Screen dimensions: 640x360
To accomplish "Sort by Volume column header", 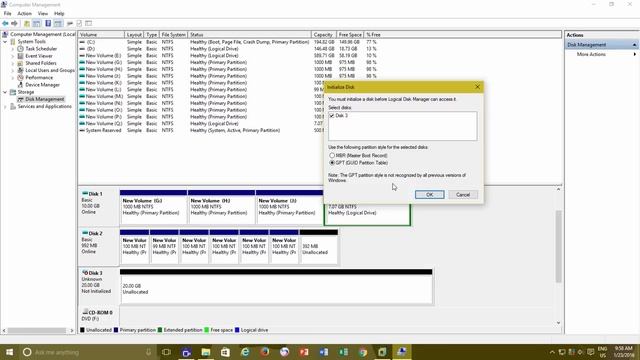I will (x=101, y=35).
